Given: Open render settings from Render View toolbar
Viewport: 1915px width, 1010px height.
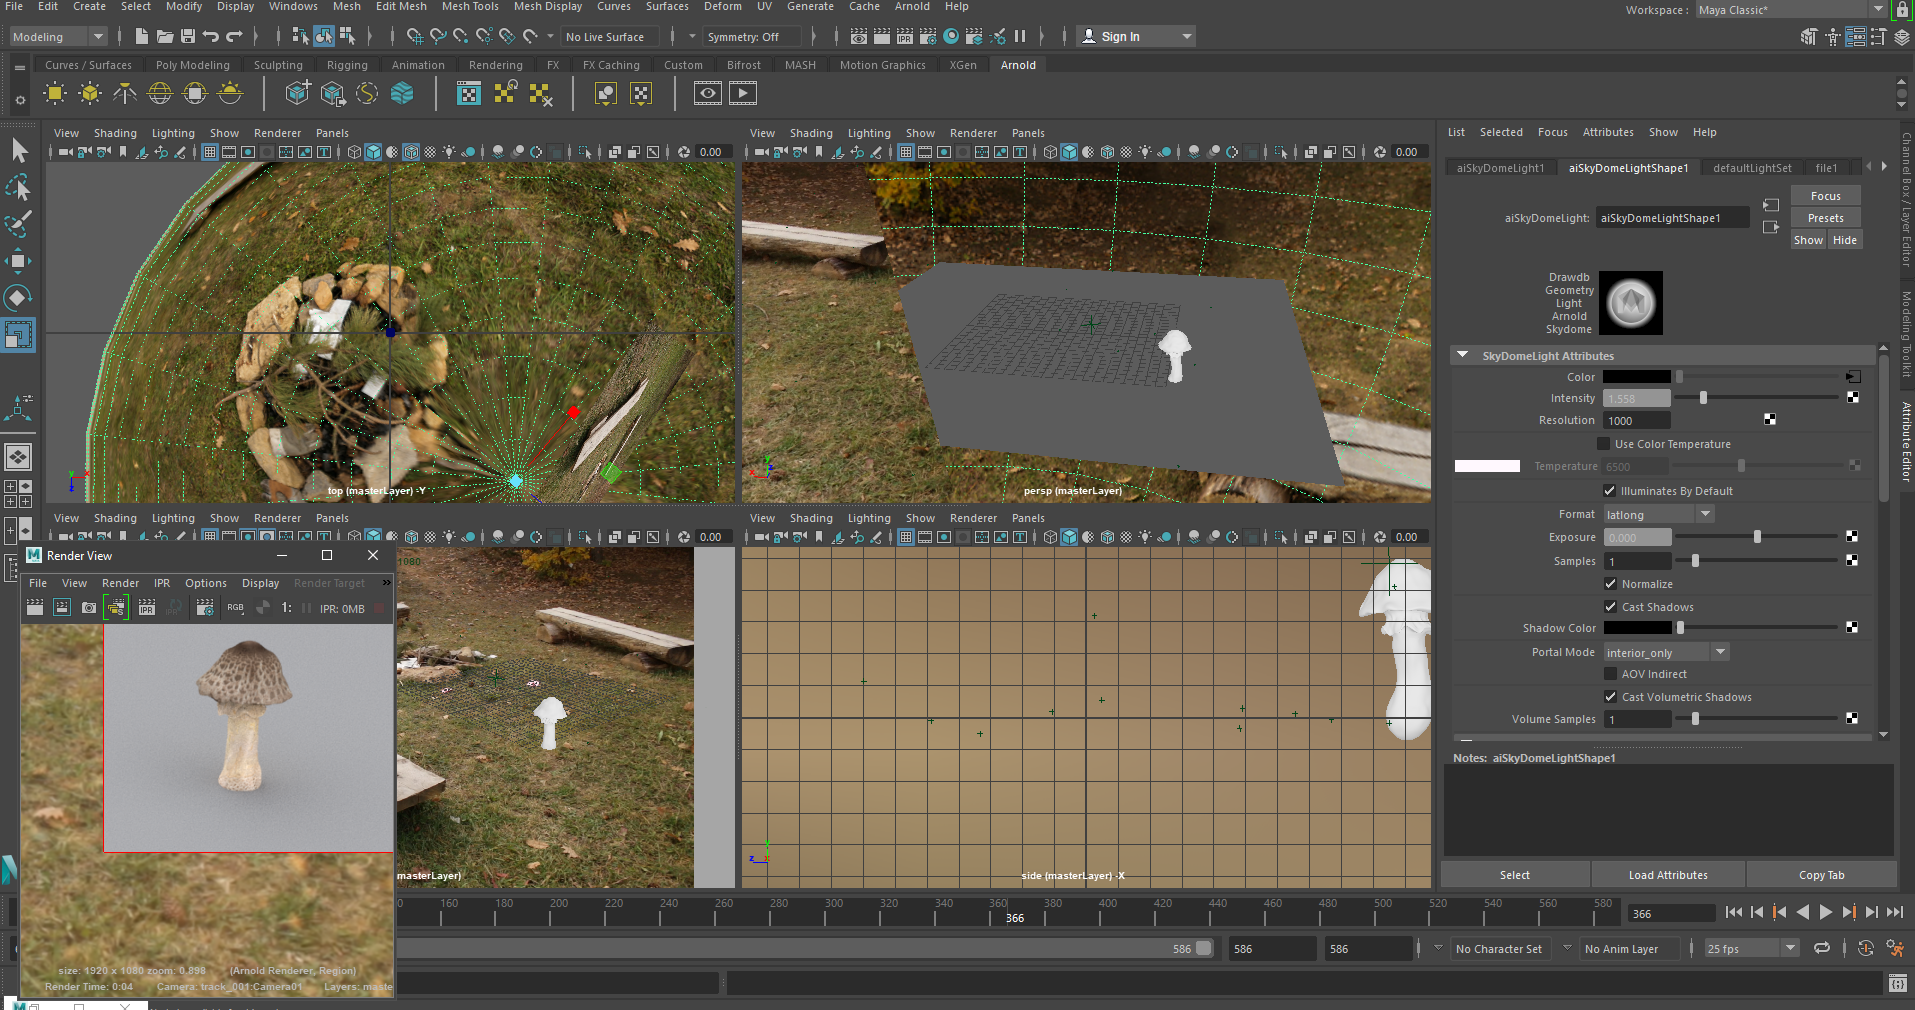Looking at the screenshot, I should pos(205,608).
